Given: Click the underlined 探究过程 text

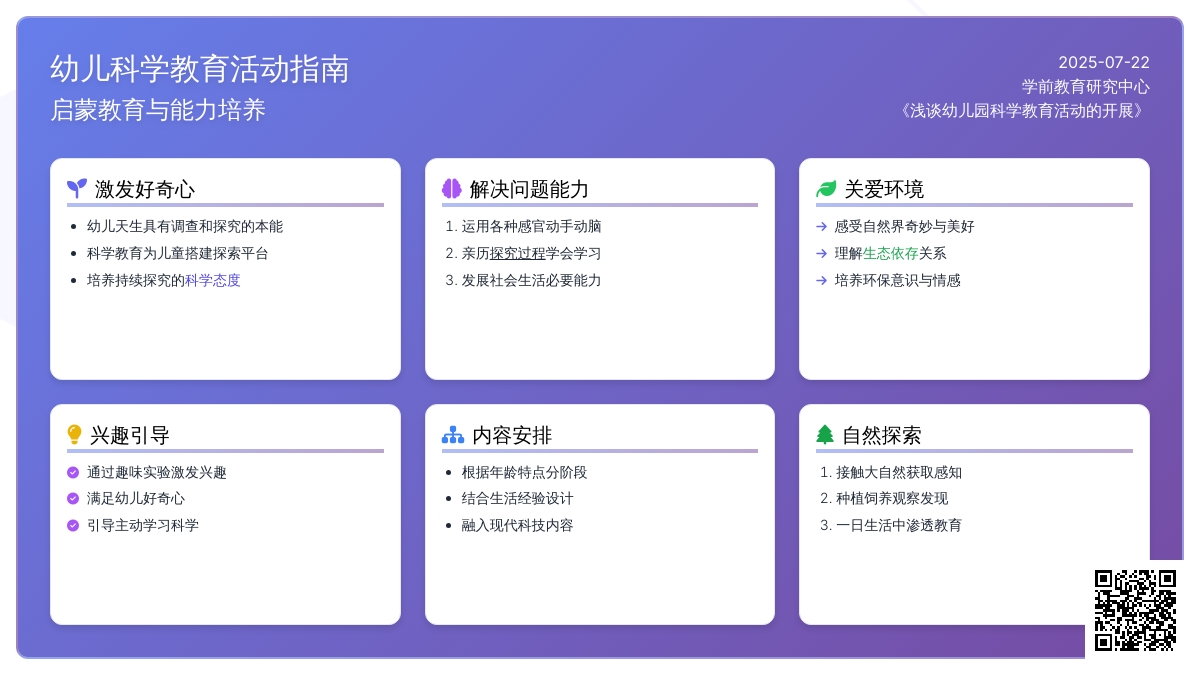Looking at the screenshot, I should 518,253.
